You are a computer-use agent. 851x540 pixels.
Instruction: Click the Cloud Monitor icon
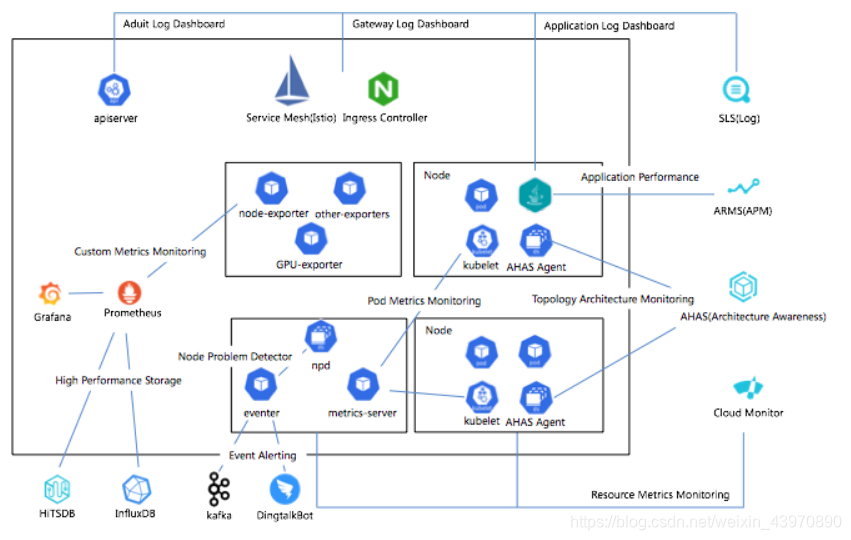point(748,387)
